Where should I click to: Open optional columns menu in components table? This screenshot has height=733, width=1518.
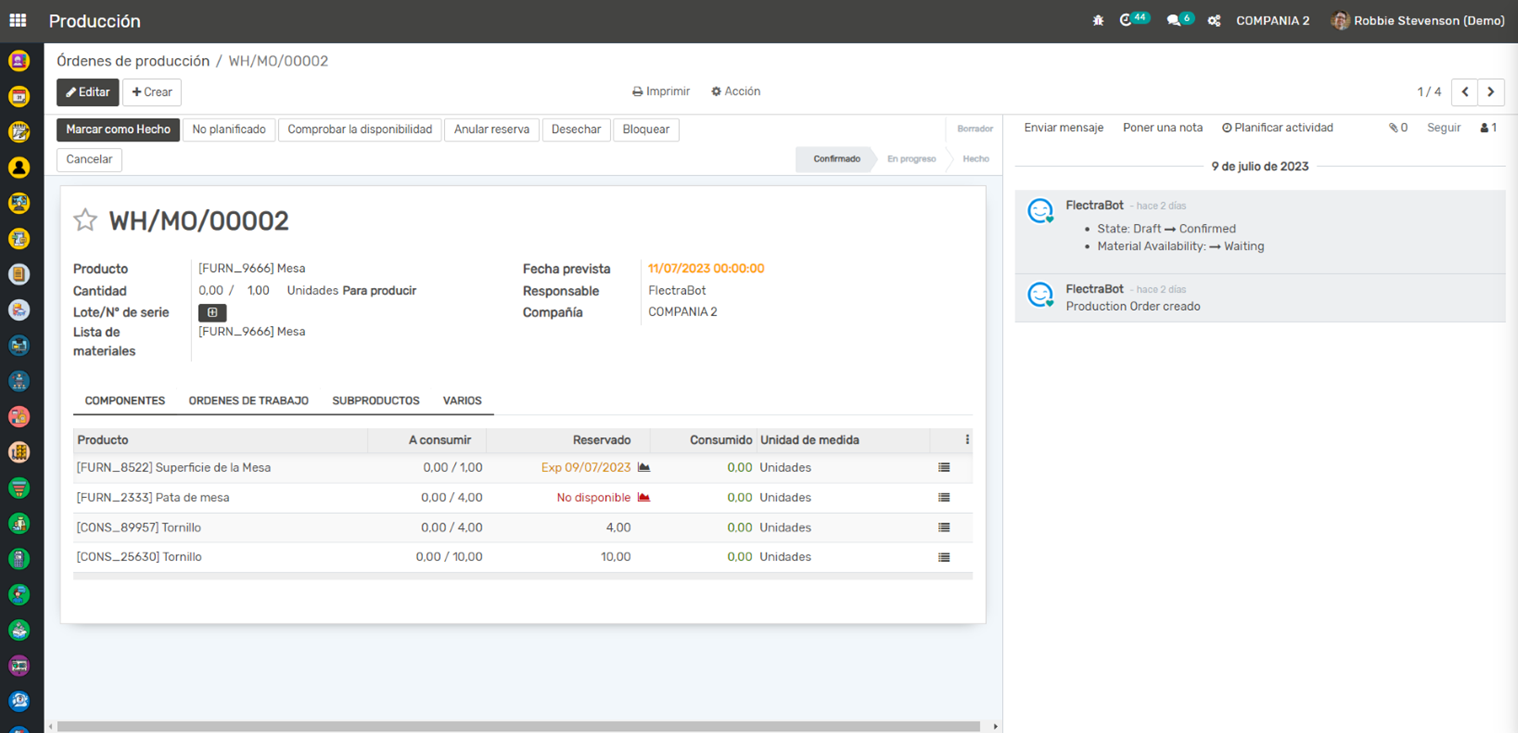[967, 440]
